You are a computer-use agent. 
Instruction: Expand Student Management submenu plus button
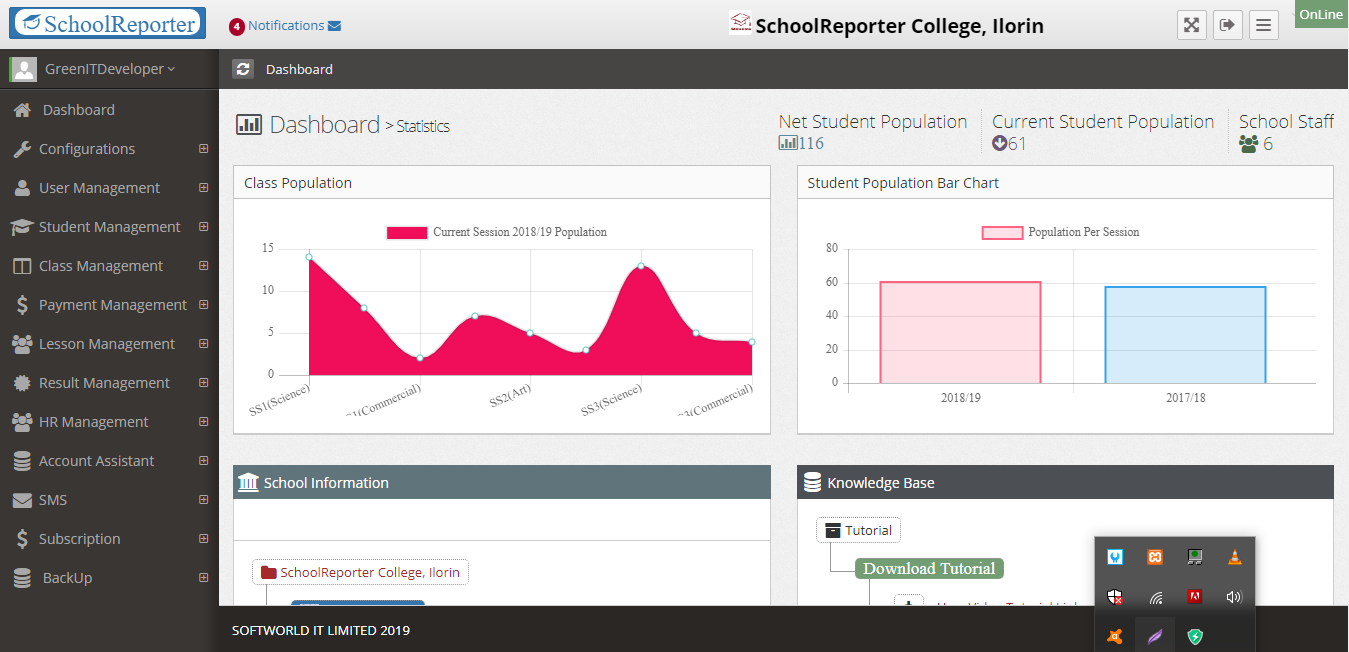(x=204, y=227)
